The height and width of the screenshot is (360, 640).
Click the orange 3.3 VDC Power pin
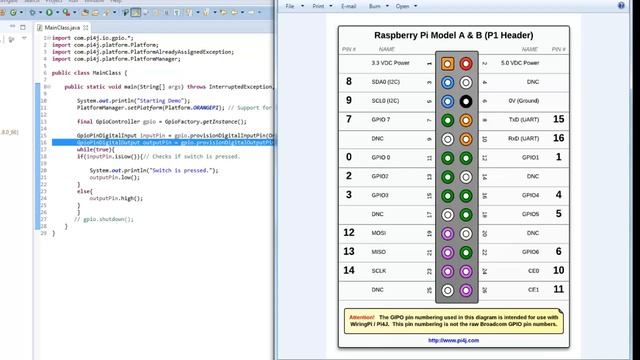[x=447, y=64]
